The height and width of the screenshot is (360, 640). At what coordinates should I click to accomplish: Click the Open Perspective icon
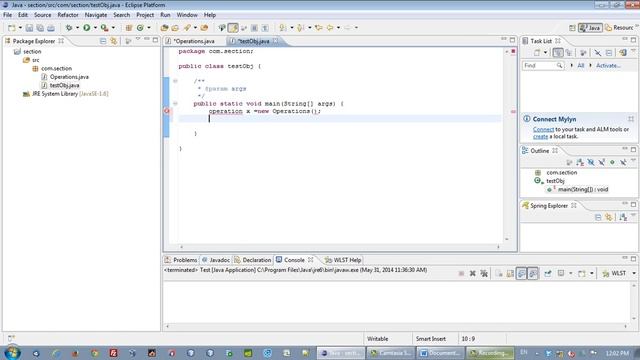pyautogui.click(x=572, y=28)
